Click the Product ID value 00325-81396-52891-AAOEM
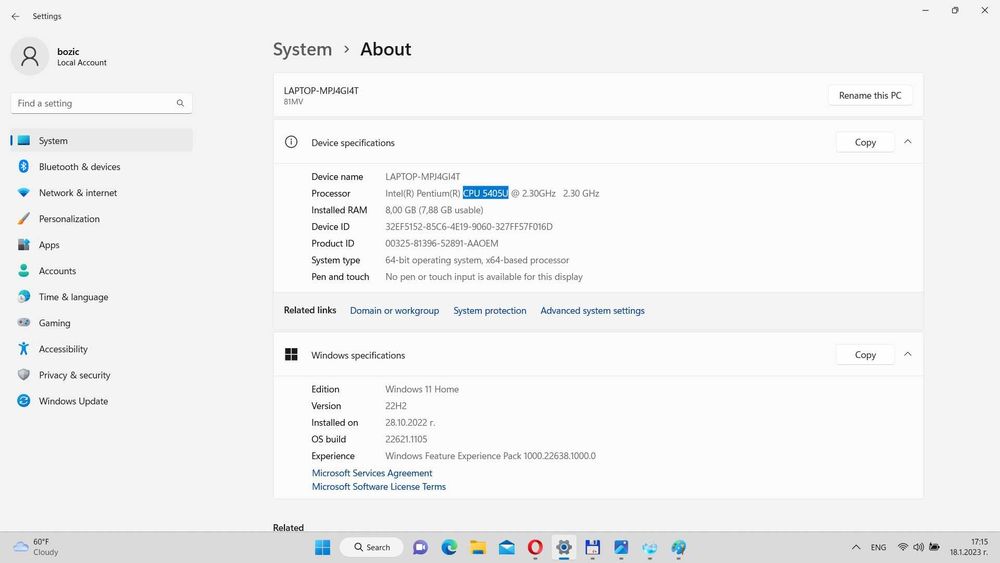 442,243
